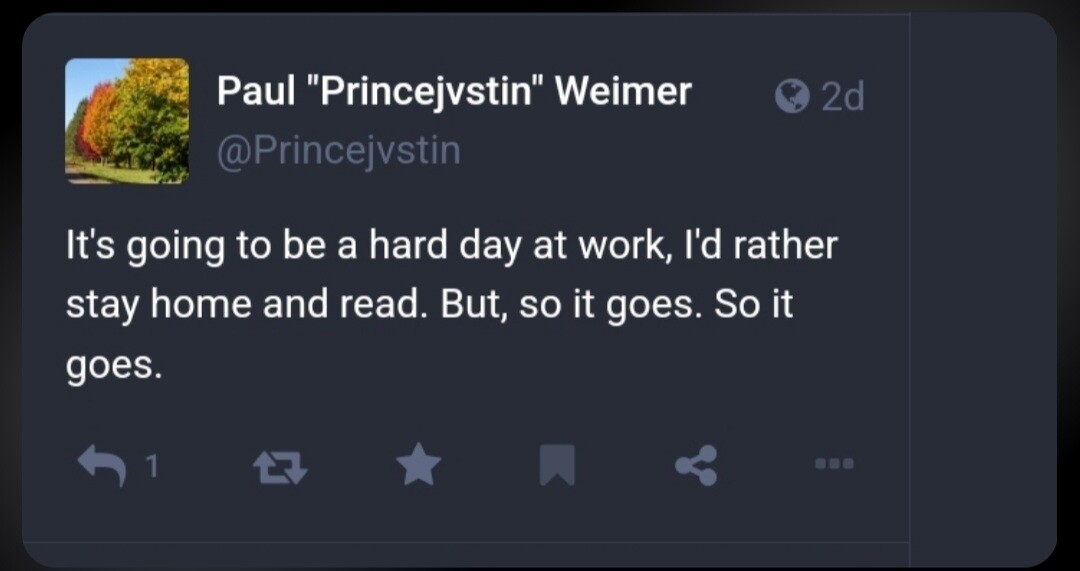Click the empty space between bookmark and share icons
The height and width of the screenshot is (571, 1080).
coord(626,465)
